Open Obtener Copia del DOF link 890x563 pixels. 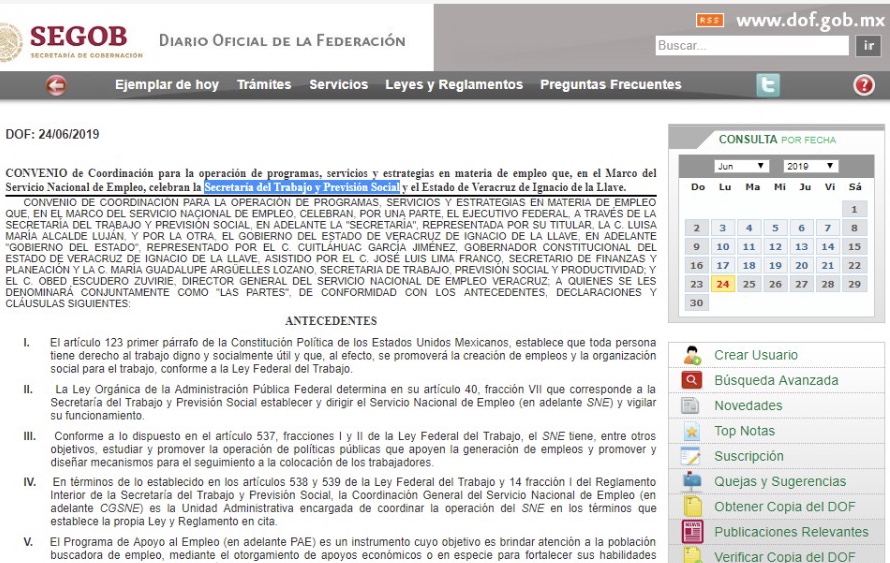point(784,507)
